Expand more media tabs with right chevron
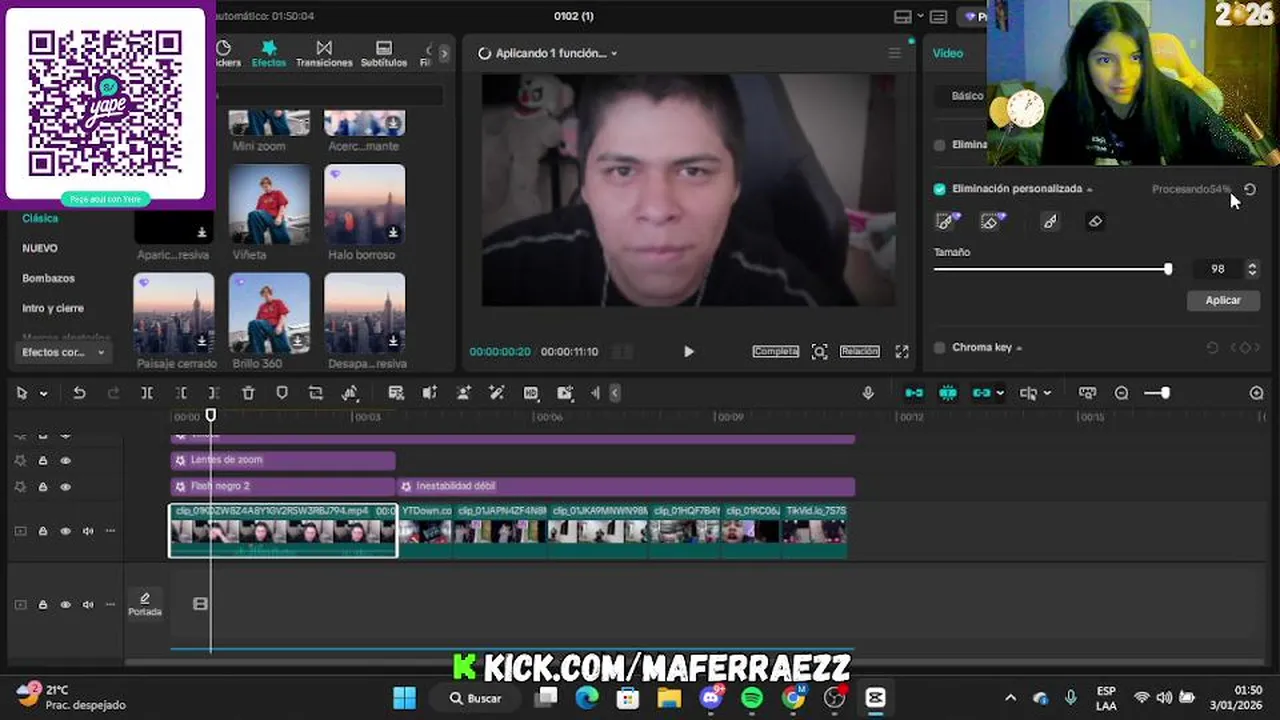The width and height of the screenshot is (1280, 720). 444,54
